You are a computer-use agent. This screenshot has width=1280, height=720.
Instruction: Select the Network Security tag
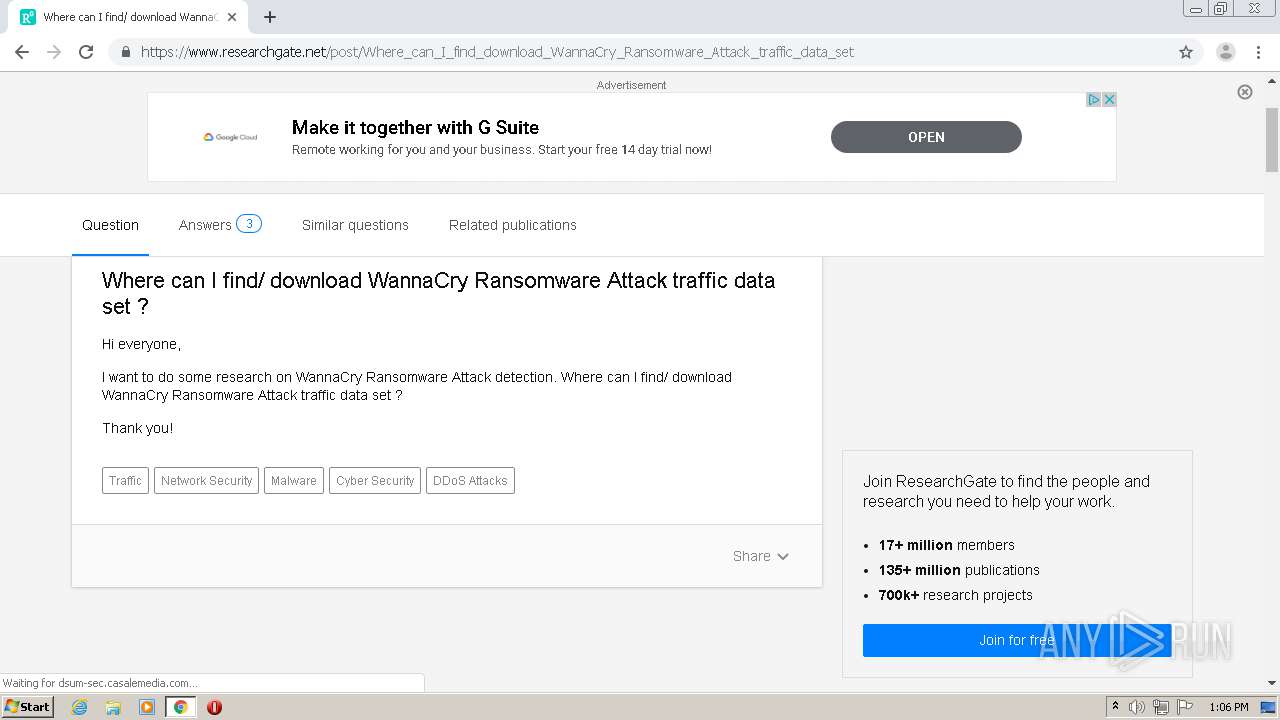[206, 481]
